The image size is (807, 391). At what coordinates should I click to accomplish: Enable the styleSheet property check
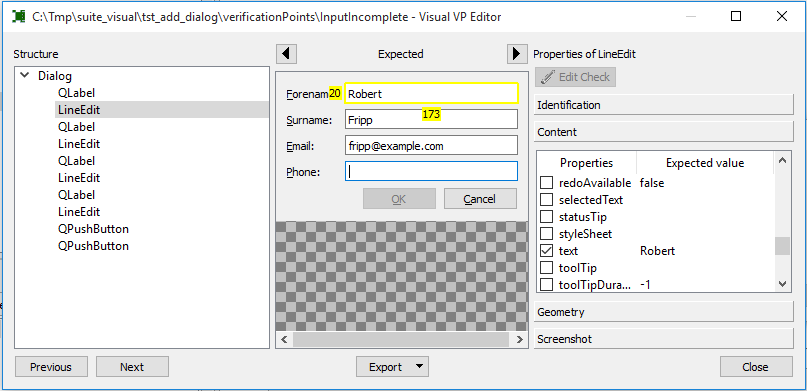547,234
